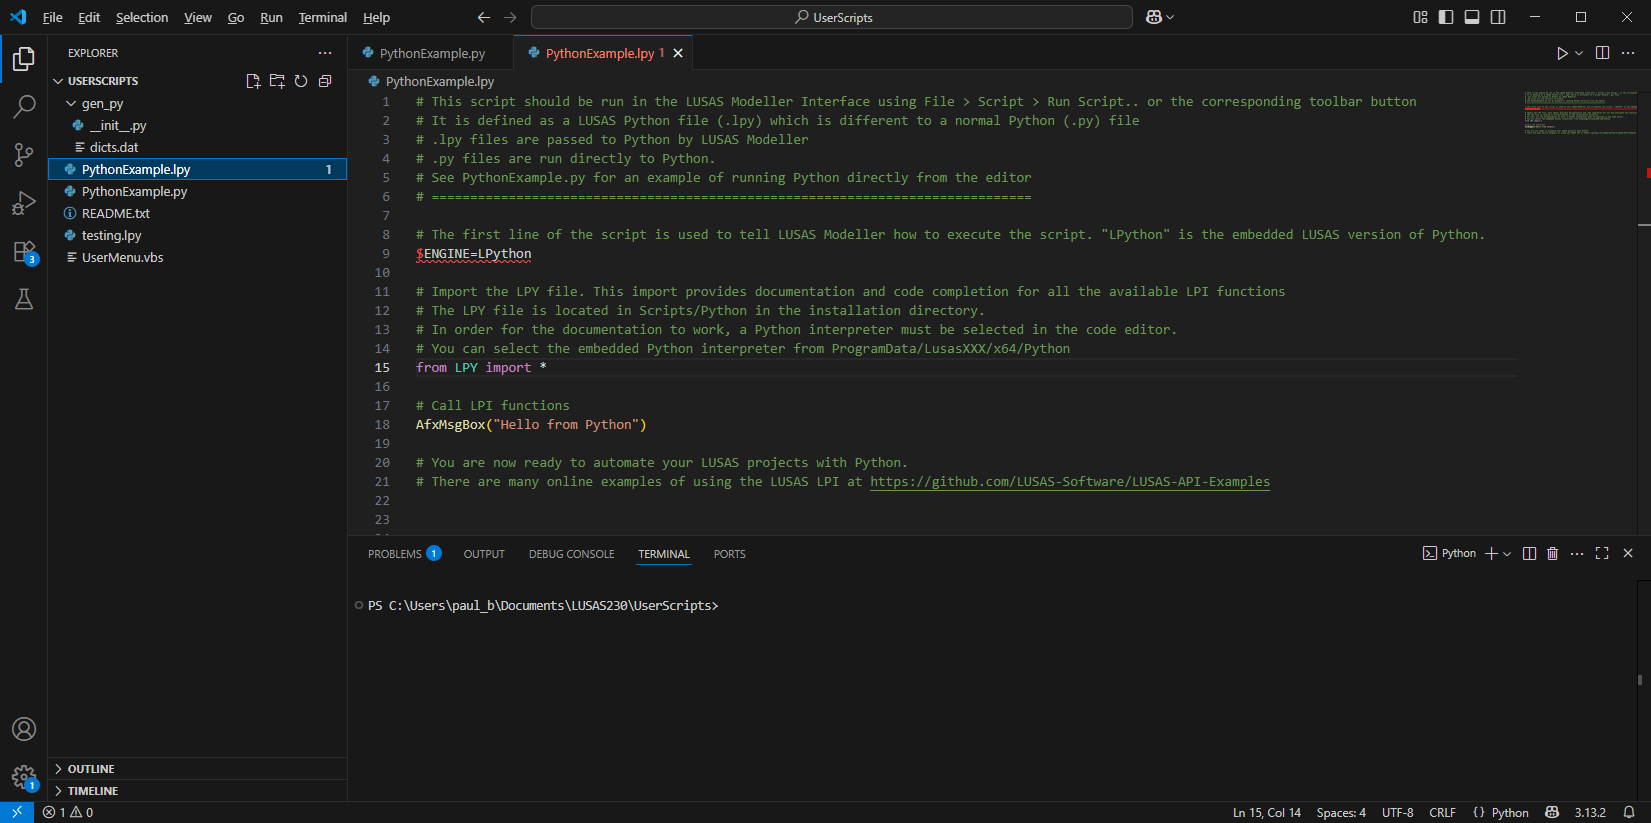Maximize the terminal panel size

[x=1602, y=554]
